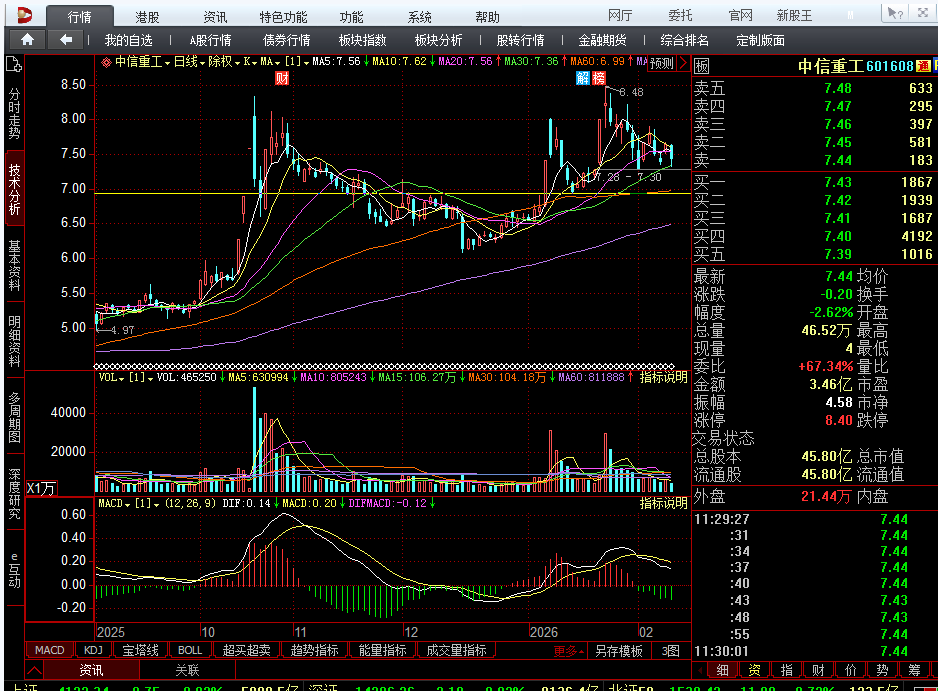Select the 财 tab in quote panel
Image resolution: width=938 pixels, height=691 pixels.
tap(818, 670)
